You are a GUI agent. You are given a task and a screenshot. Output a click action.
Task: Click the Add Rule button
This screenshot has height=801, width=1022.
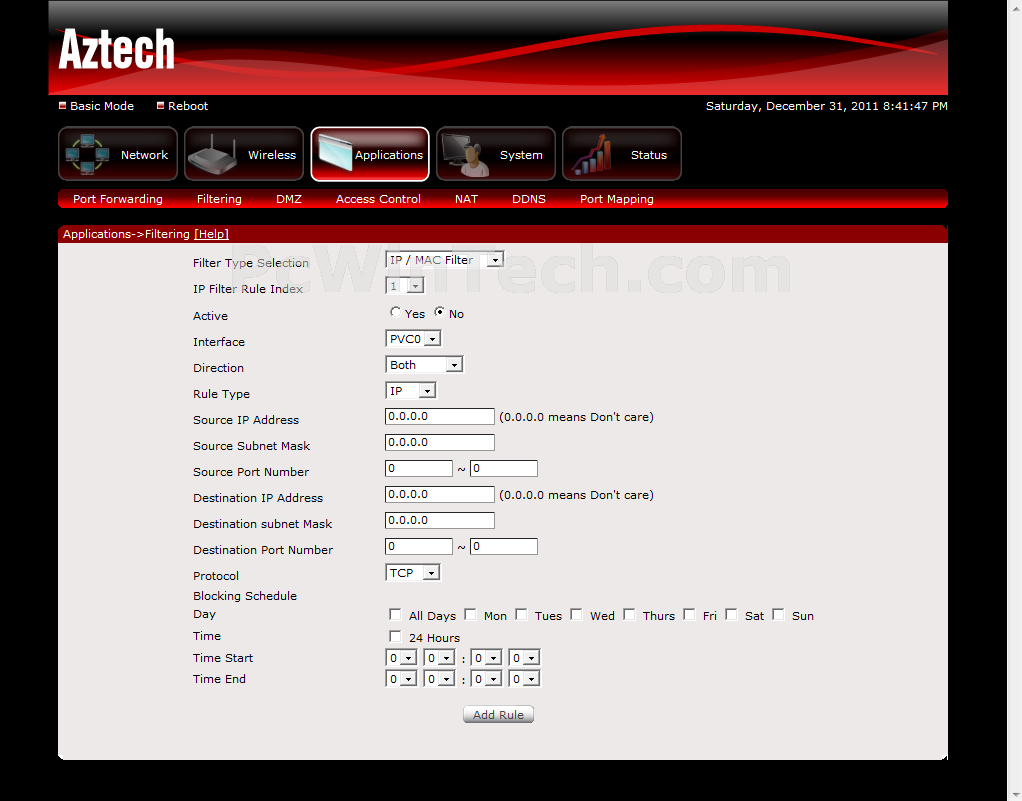[x=499, y=715]
